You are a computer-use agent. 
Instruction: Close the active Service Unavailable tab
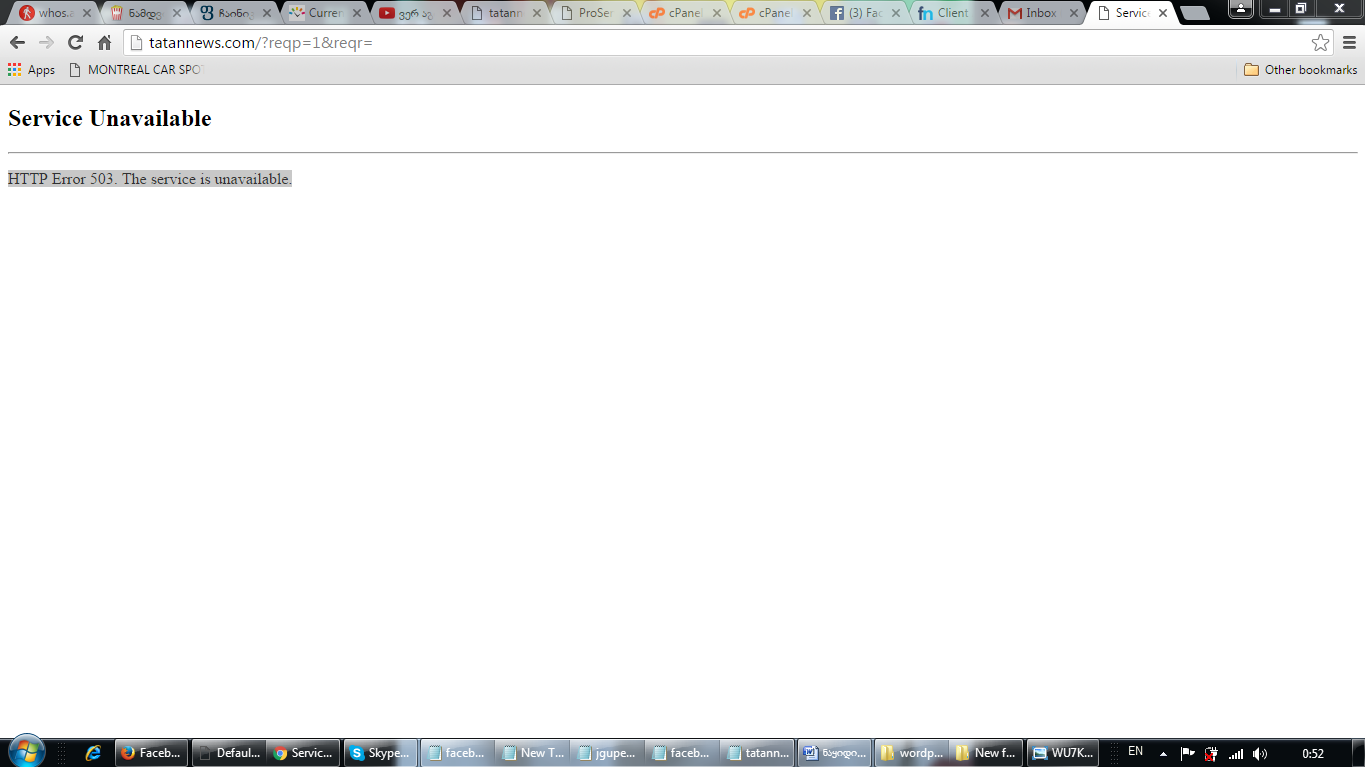point(1163,13)
